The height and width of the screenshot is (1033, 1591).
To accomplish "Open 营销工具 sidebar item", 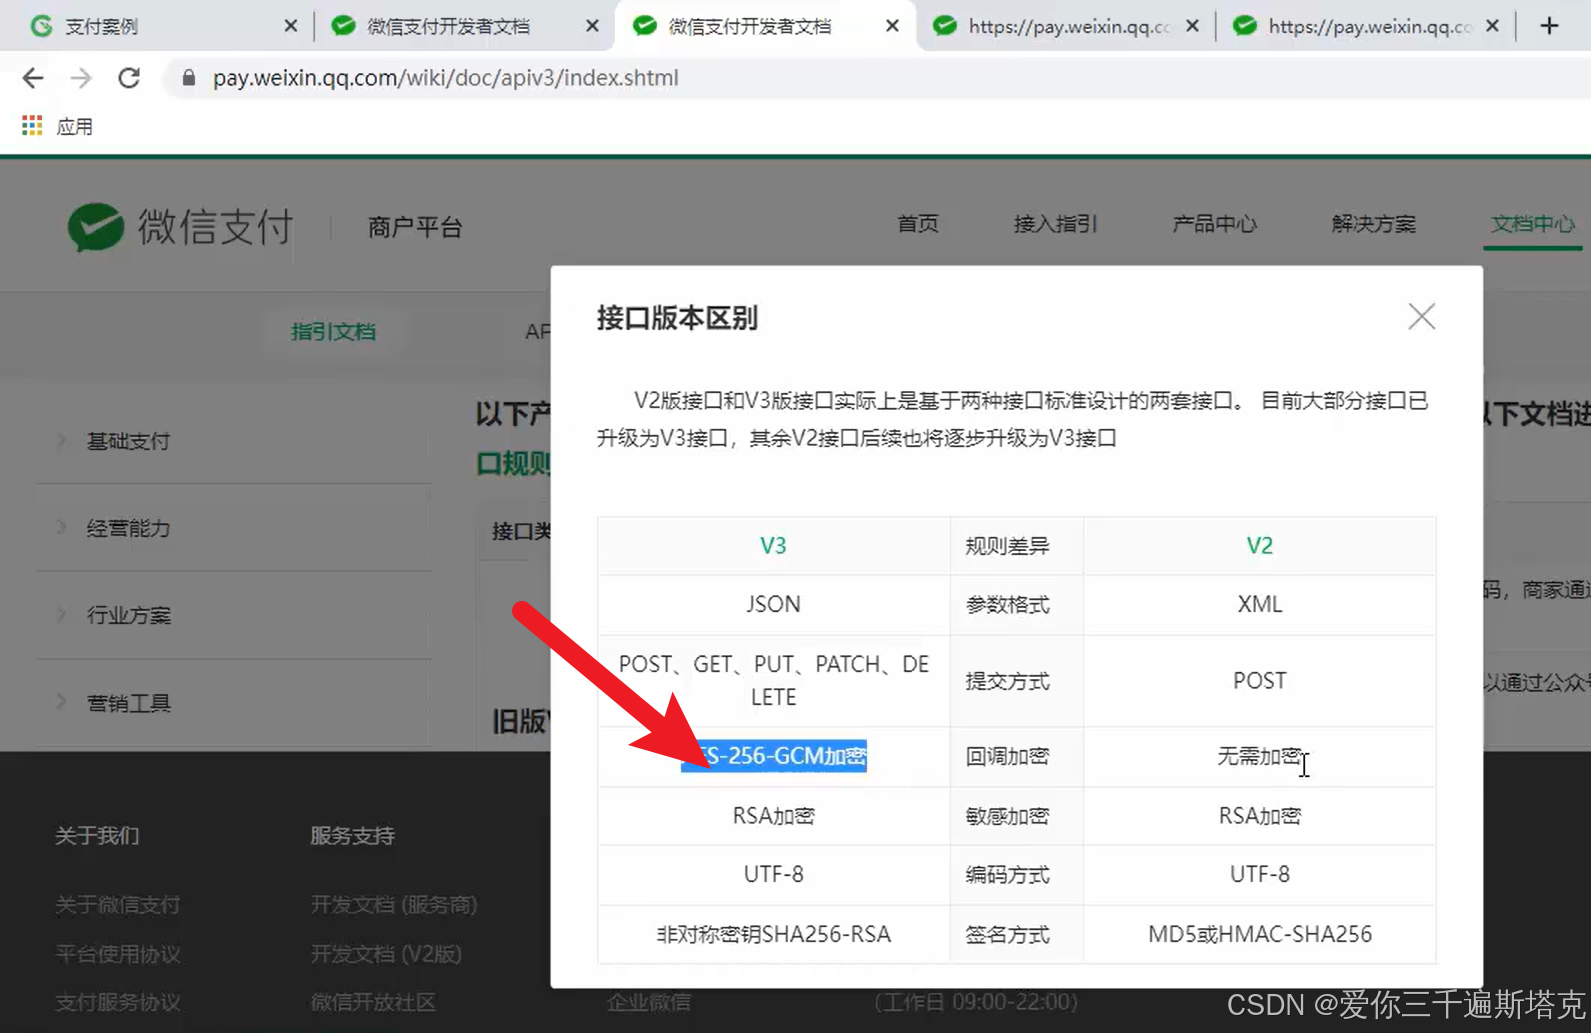I will (x=128, y=703).
